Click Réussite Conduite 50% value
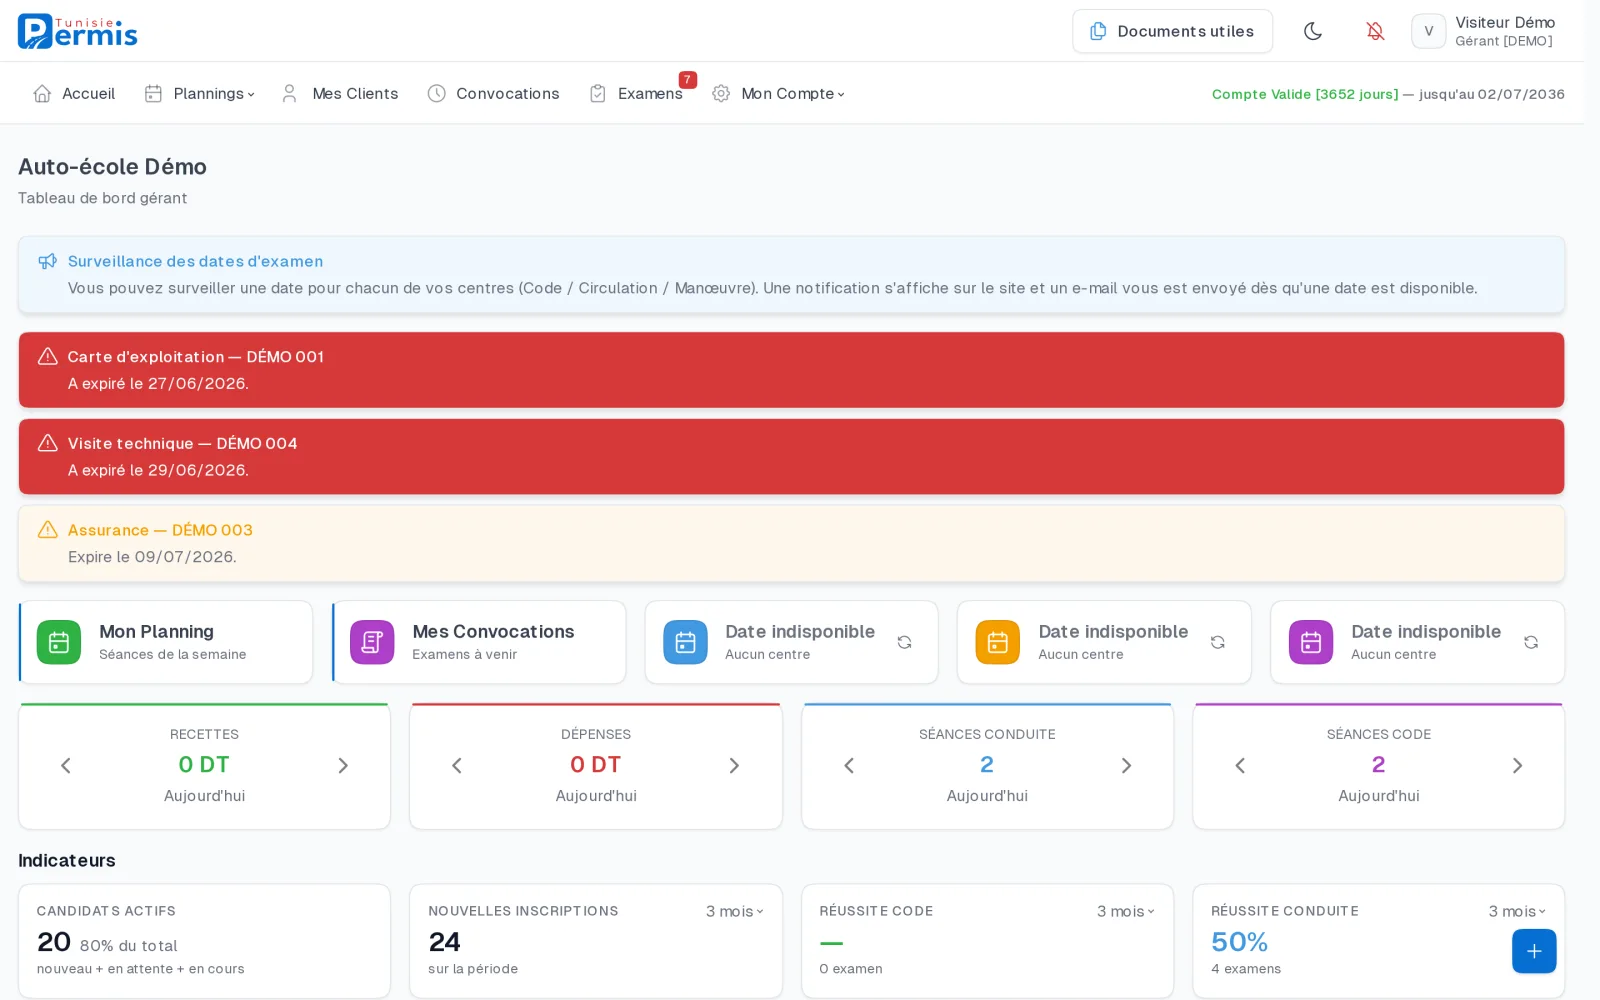The width and height of the screenshot is (1600, 1000). (x=1239, y=942)
